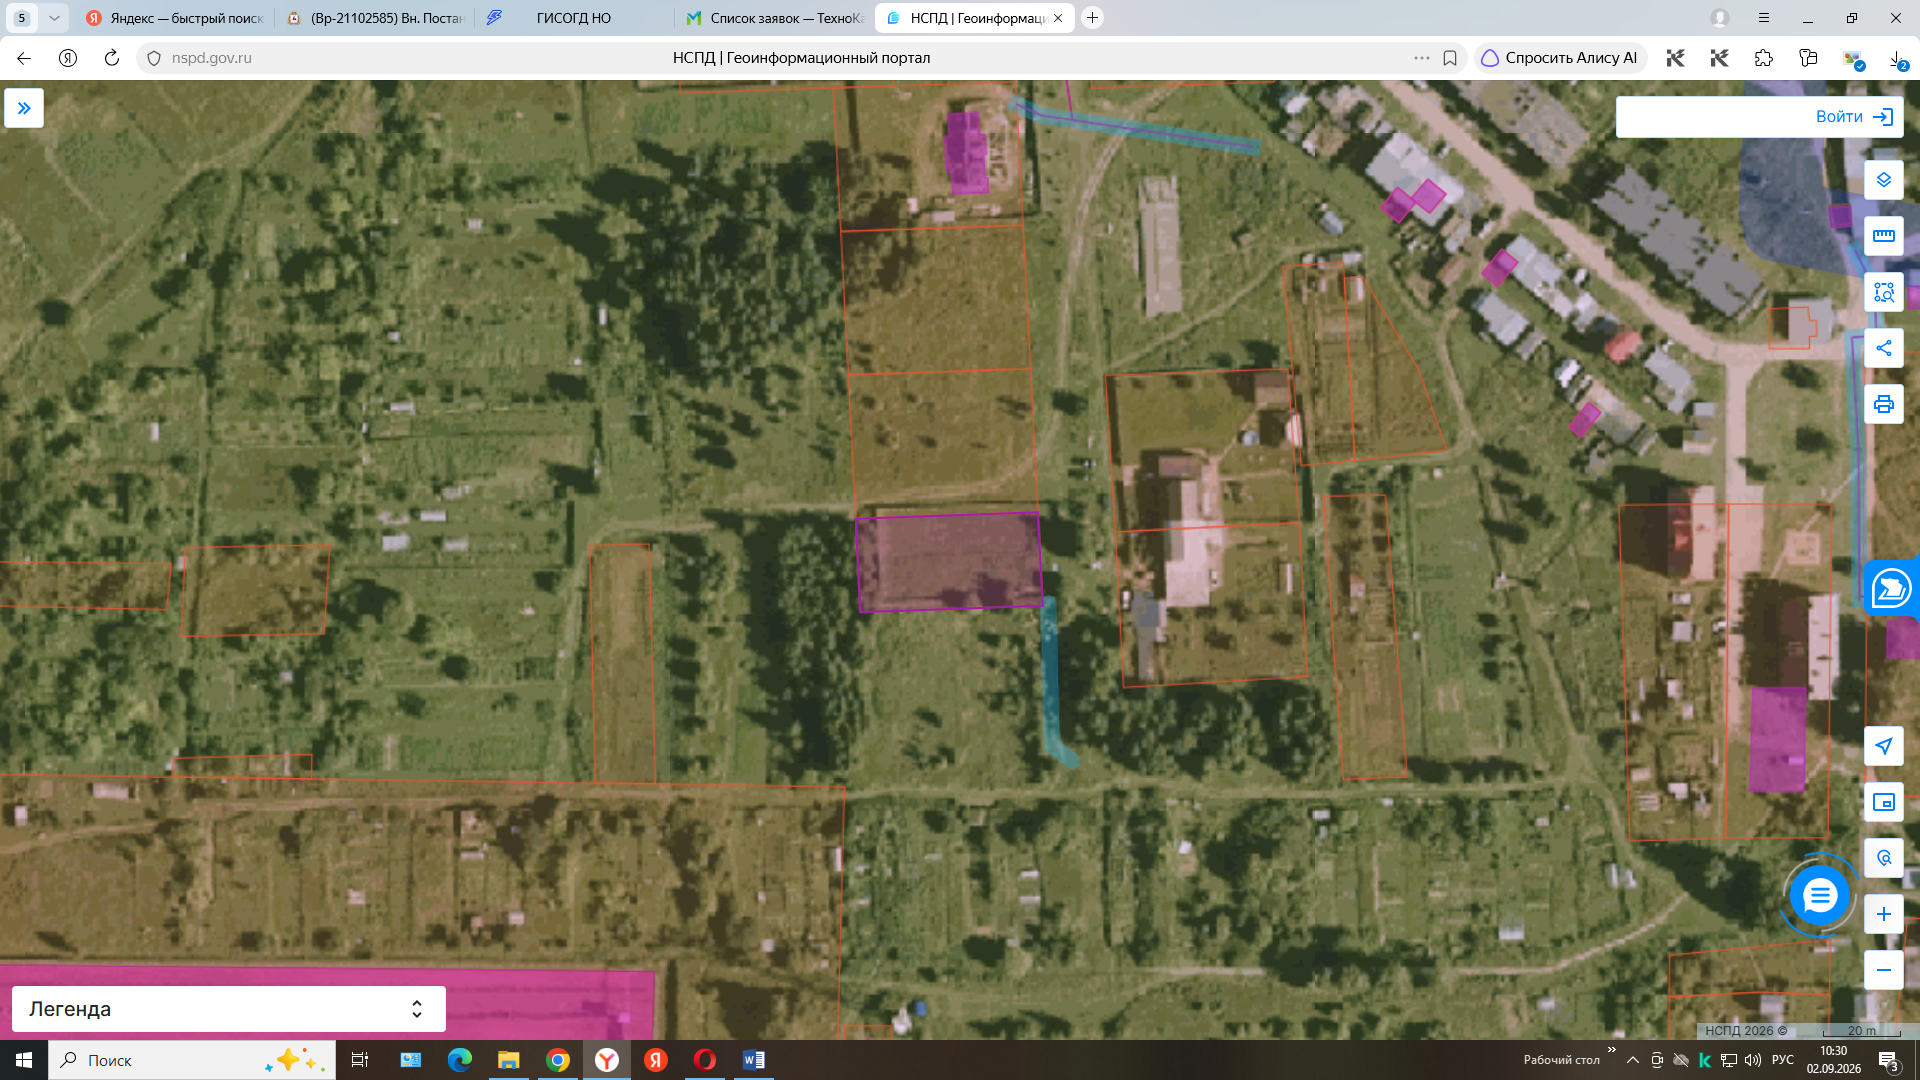This screenshot has height=1080, width=1920.
Task: Switch to the ГИСОГД НО tab
Action: pyautogui.click(x=572, y=18)
